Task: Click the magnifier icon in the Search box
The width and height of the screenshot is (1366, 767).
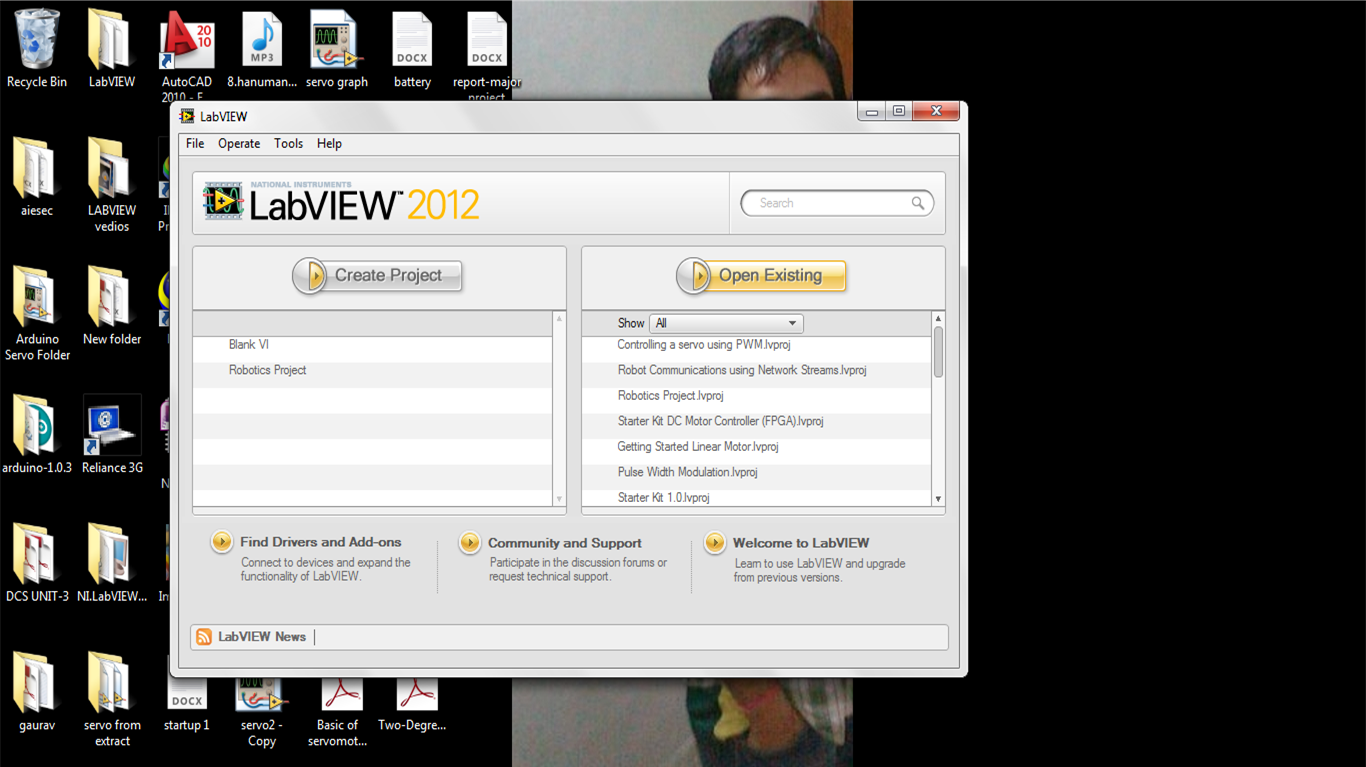Action: pos(918,202)
